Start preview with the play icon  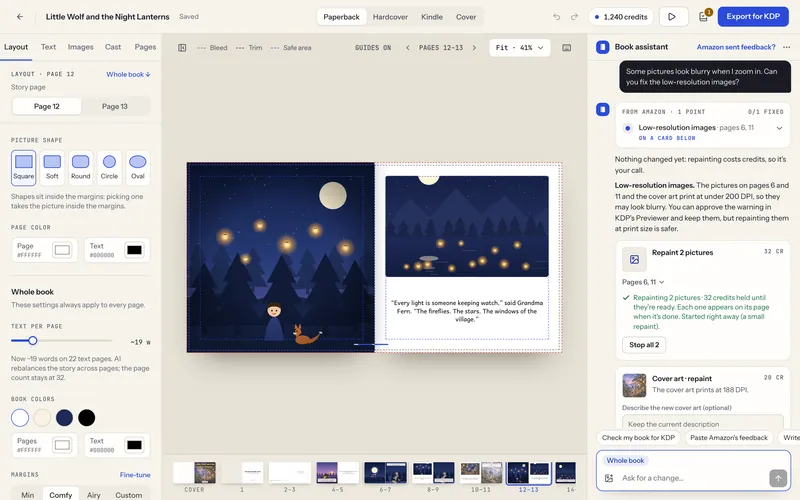click(672, 17)
